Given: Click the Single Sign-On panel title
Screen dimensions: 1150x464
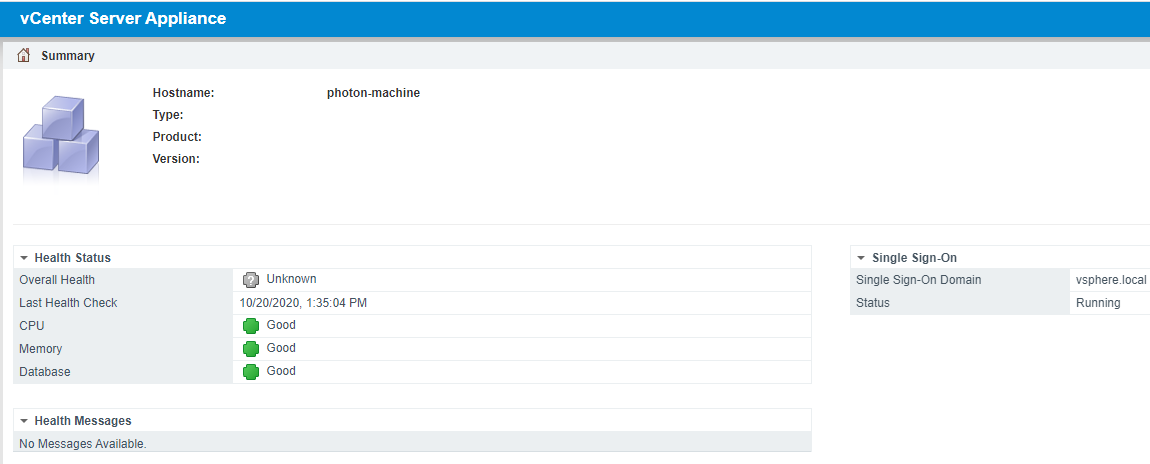Looking at the screenshot, I should 915,258.
